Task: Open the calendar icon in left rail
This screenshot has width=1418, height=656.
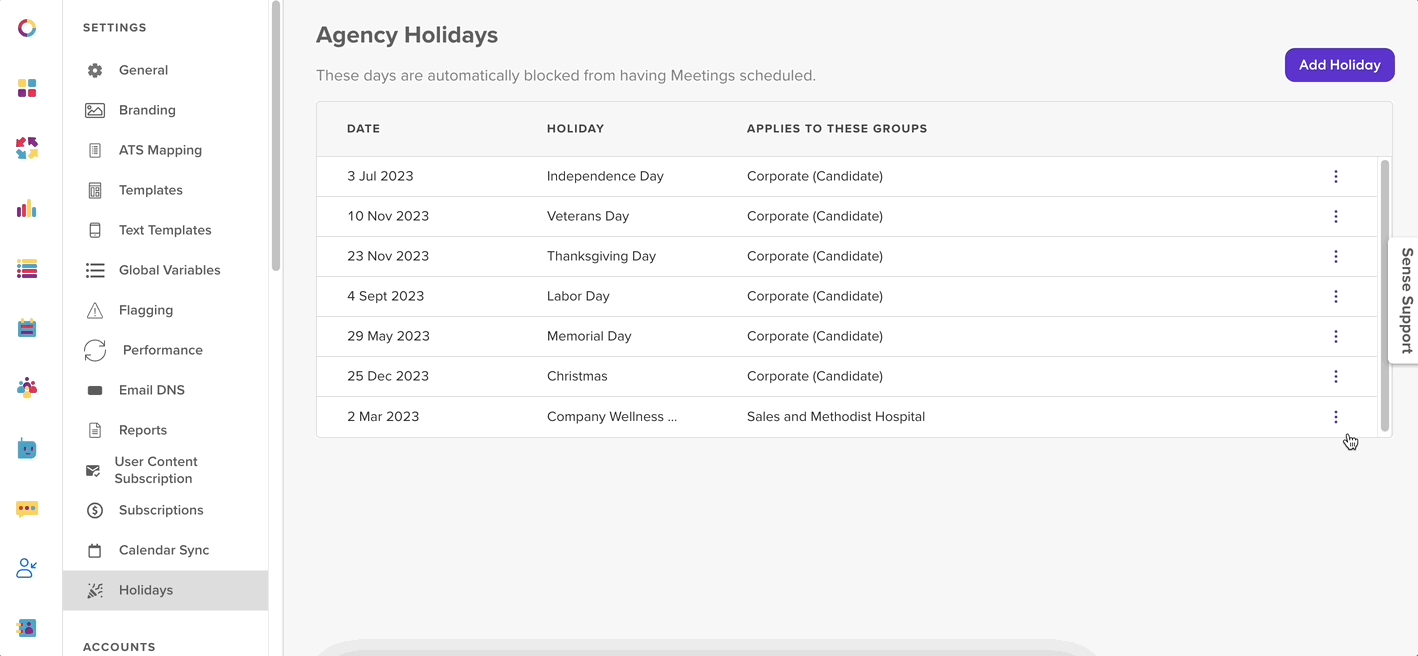Action: [27, 328]
